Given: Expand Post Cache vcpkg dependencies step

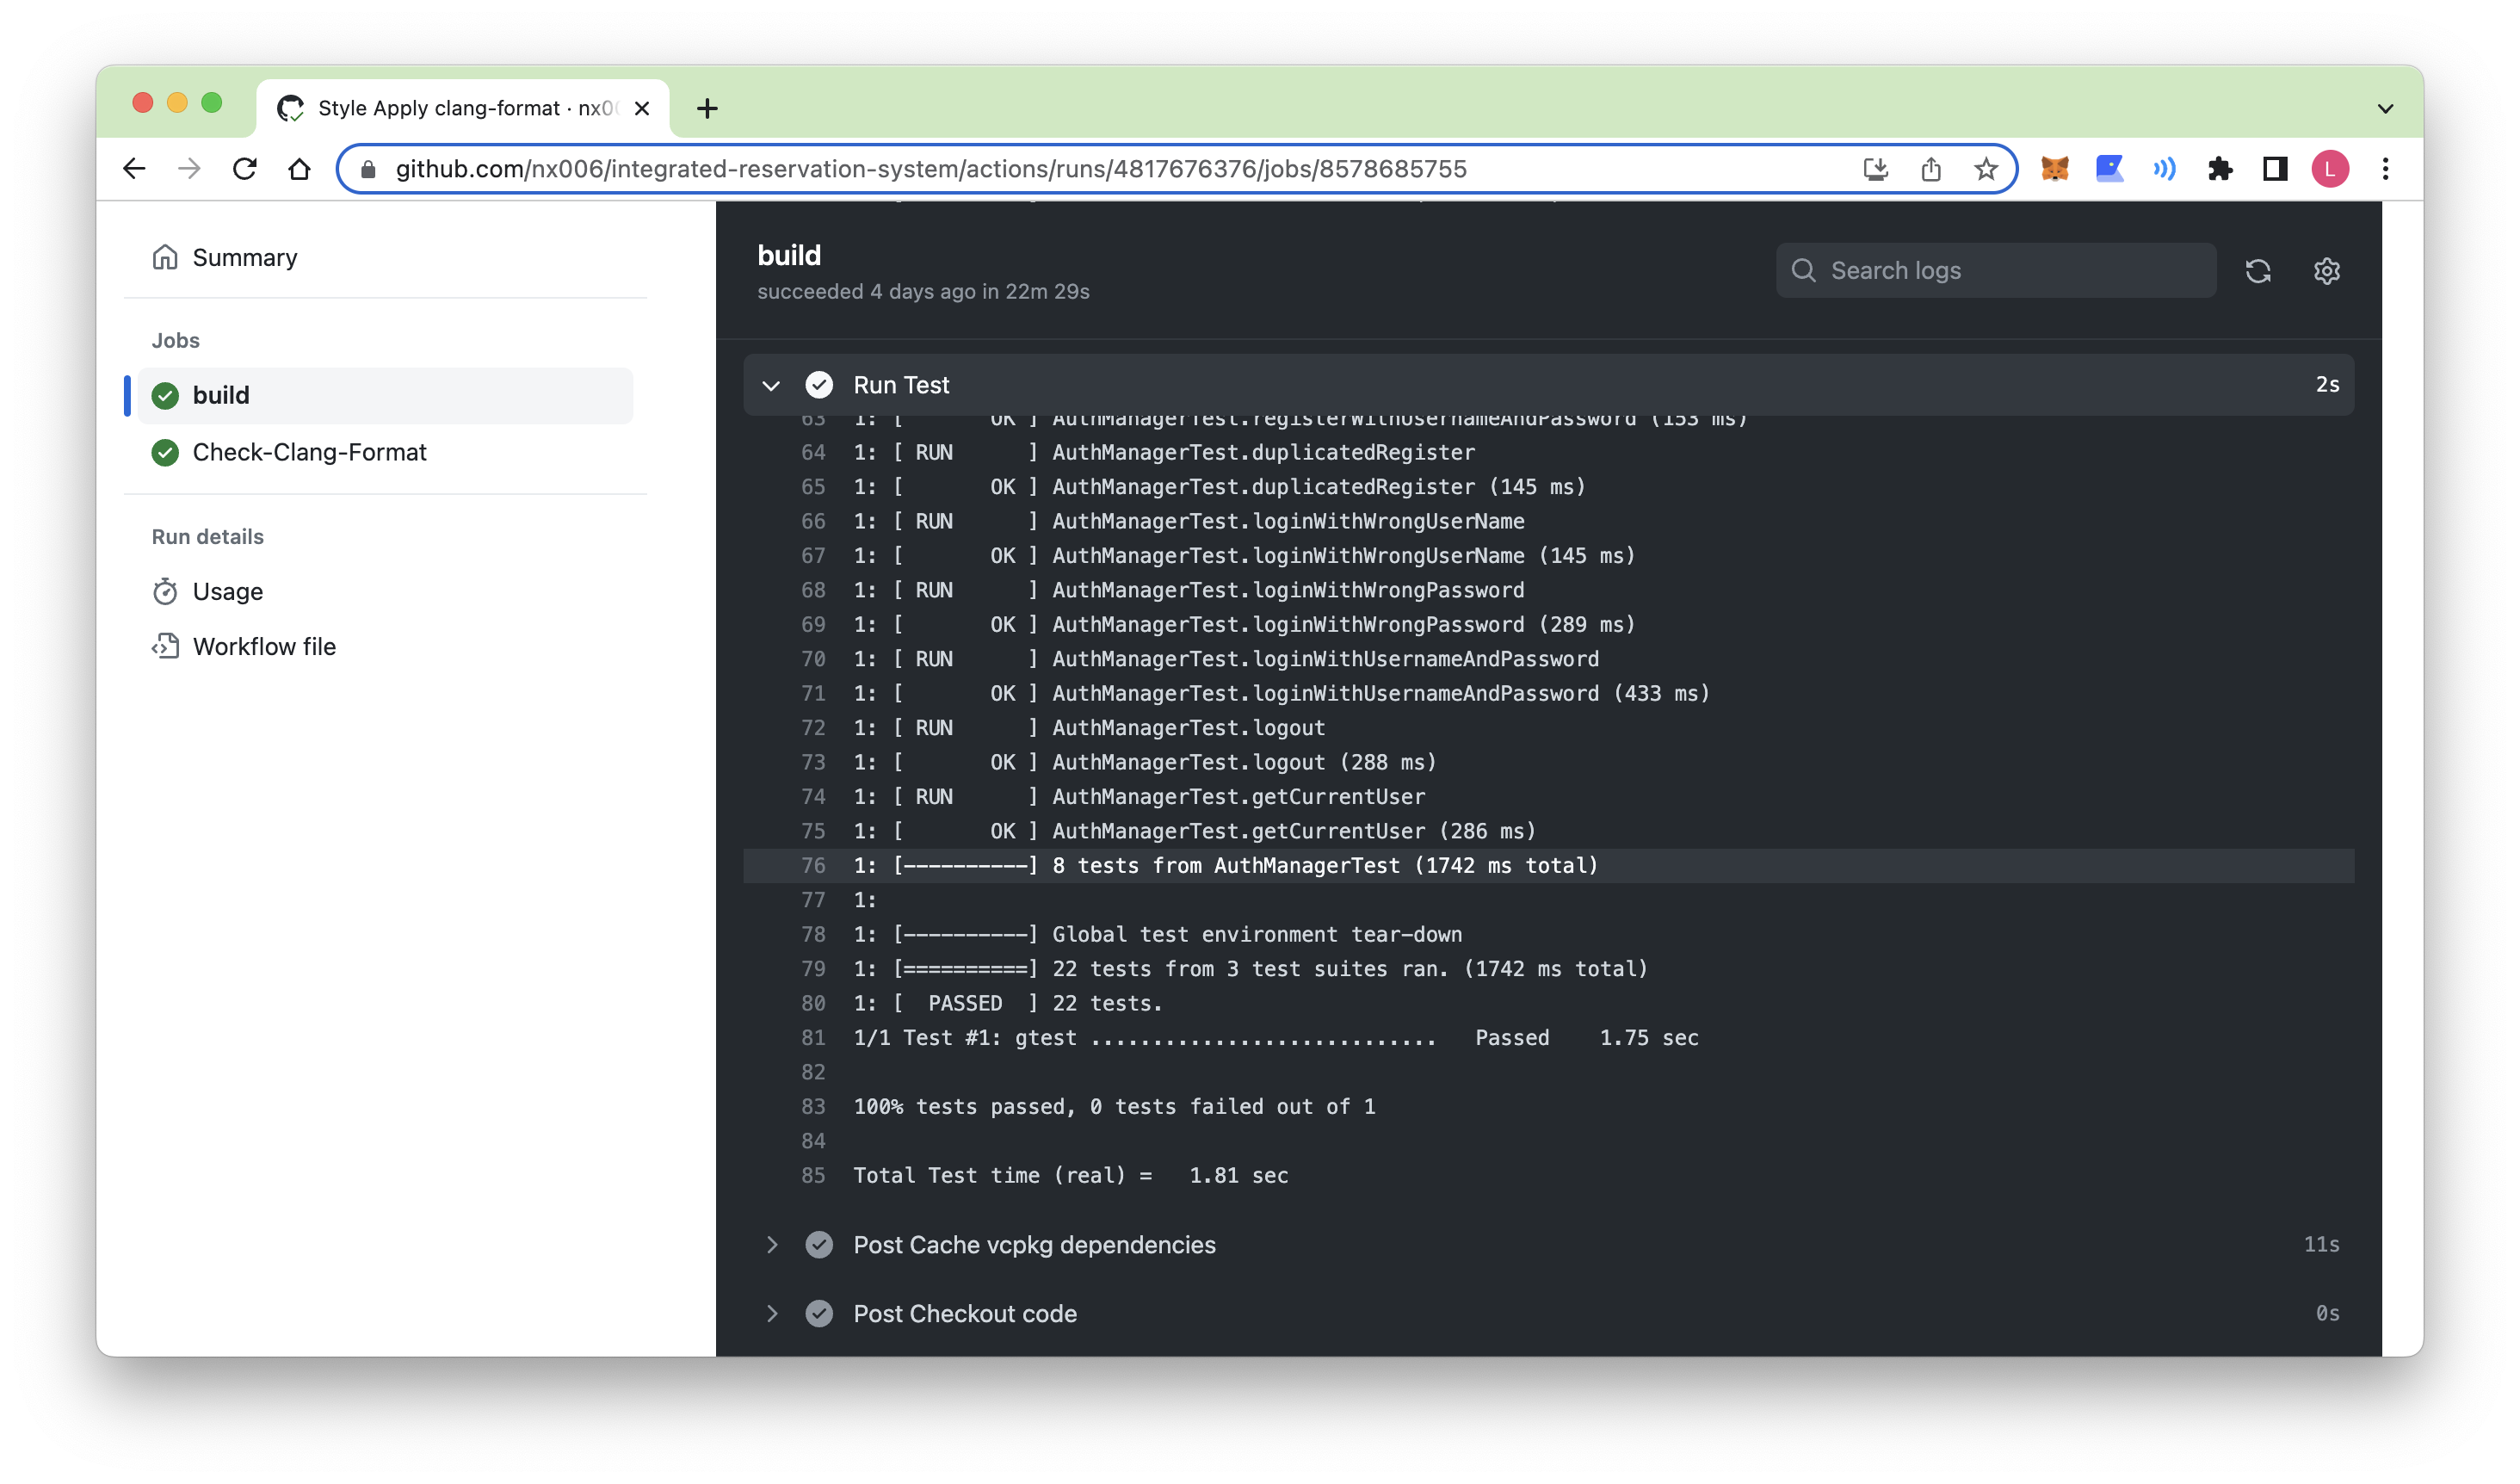Looking at the screenshot, I should coord(771,1245).
